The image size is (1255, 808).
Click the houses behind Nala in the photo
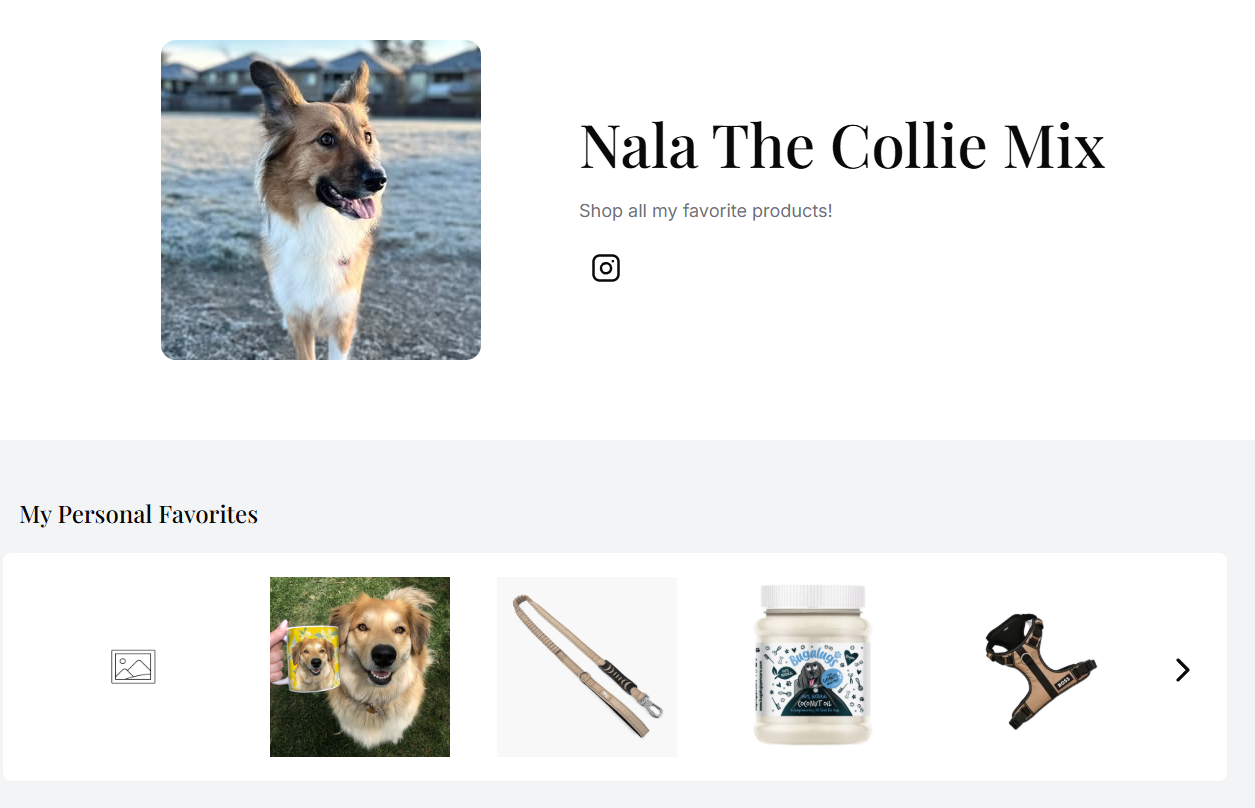321,77
